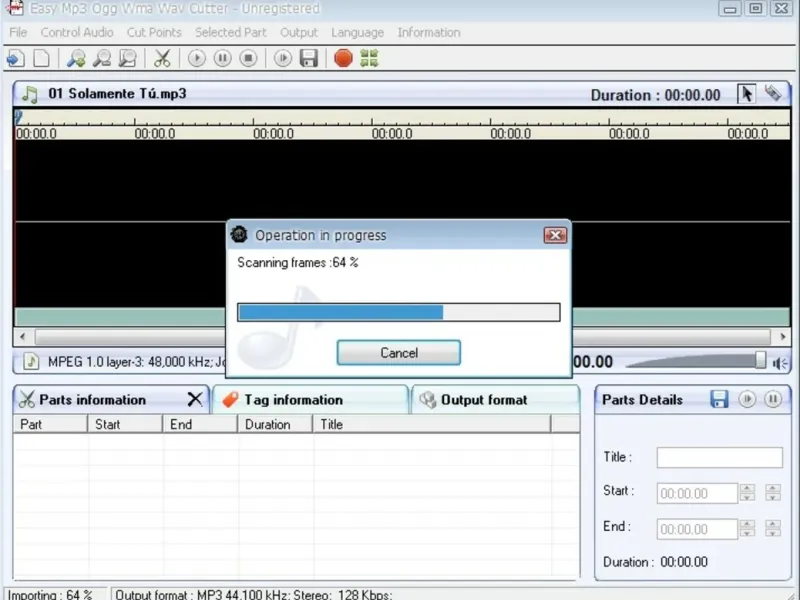Image resolution: width=800 pixels, height=600 pixels.
Task: Click the End time field
Action: pos(697,529)
